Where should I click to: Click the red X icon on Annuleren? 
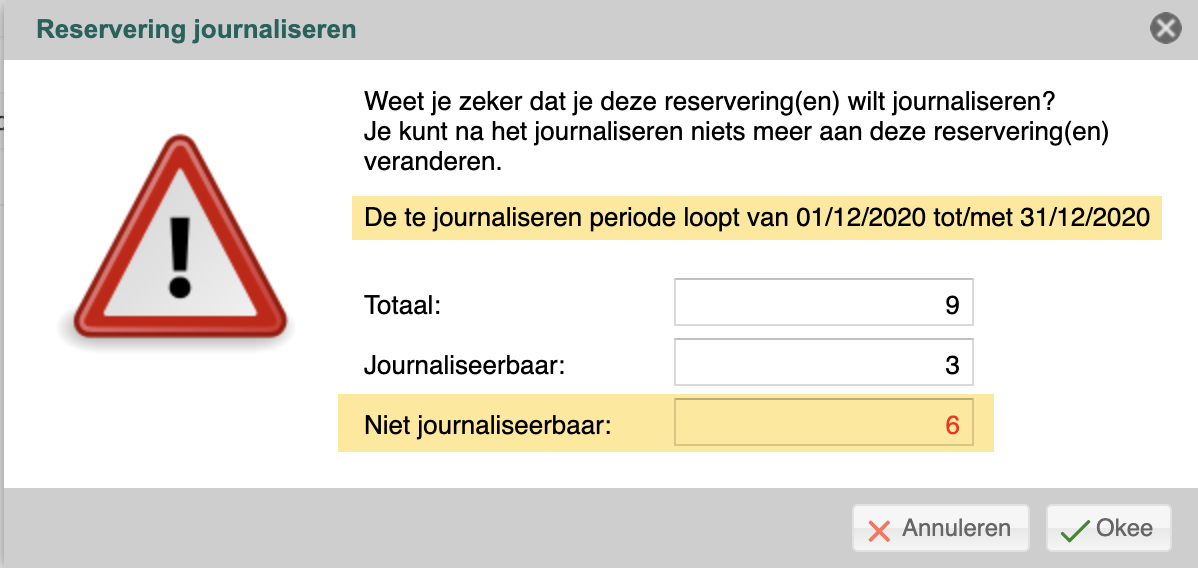(879, 529)
